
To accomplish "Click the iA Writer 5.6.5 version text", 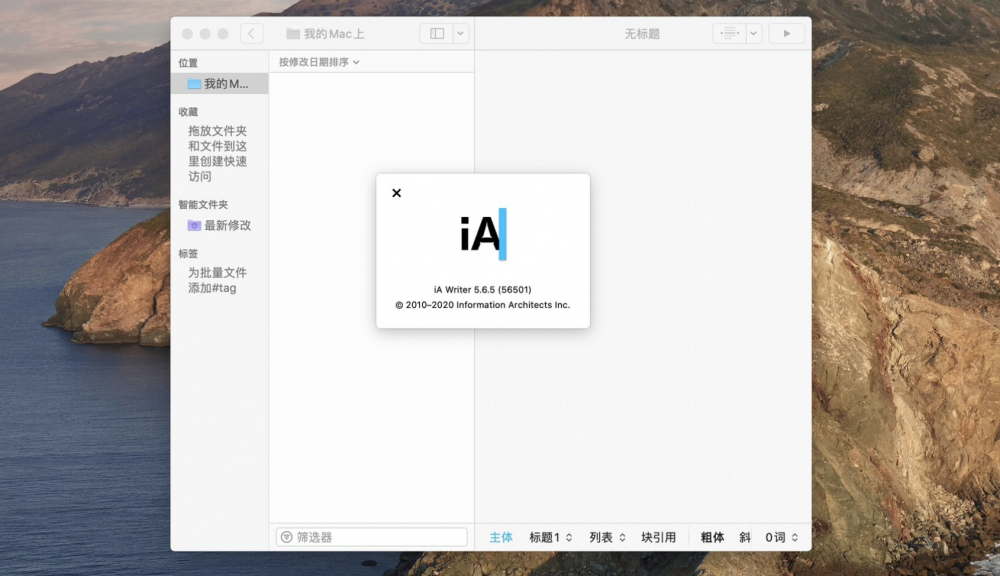I will (x=483, y=290).
